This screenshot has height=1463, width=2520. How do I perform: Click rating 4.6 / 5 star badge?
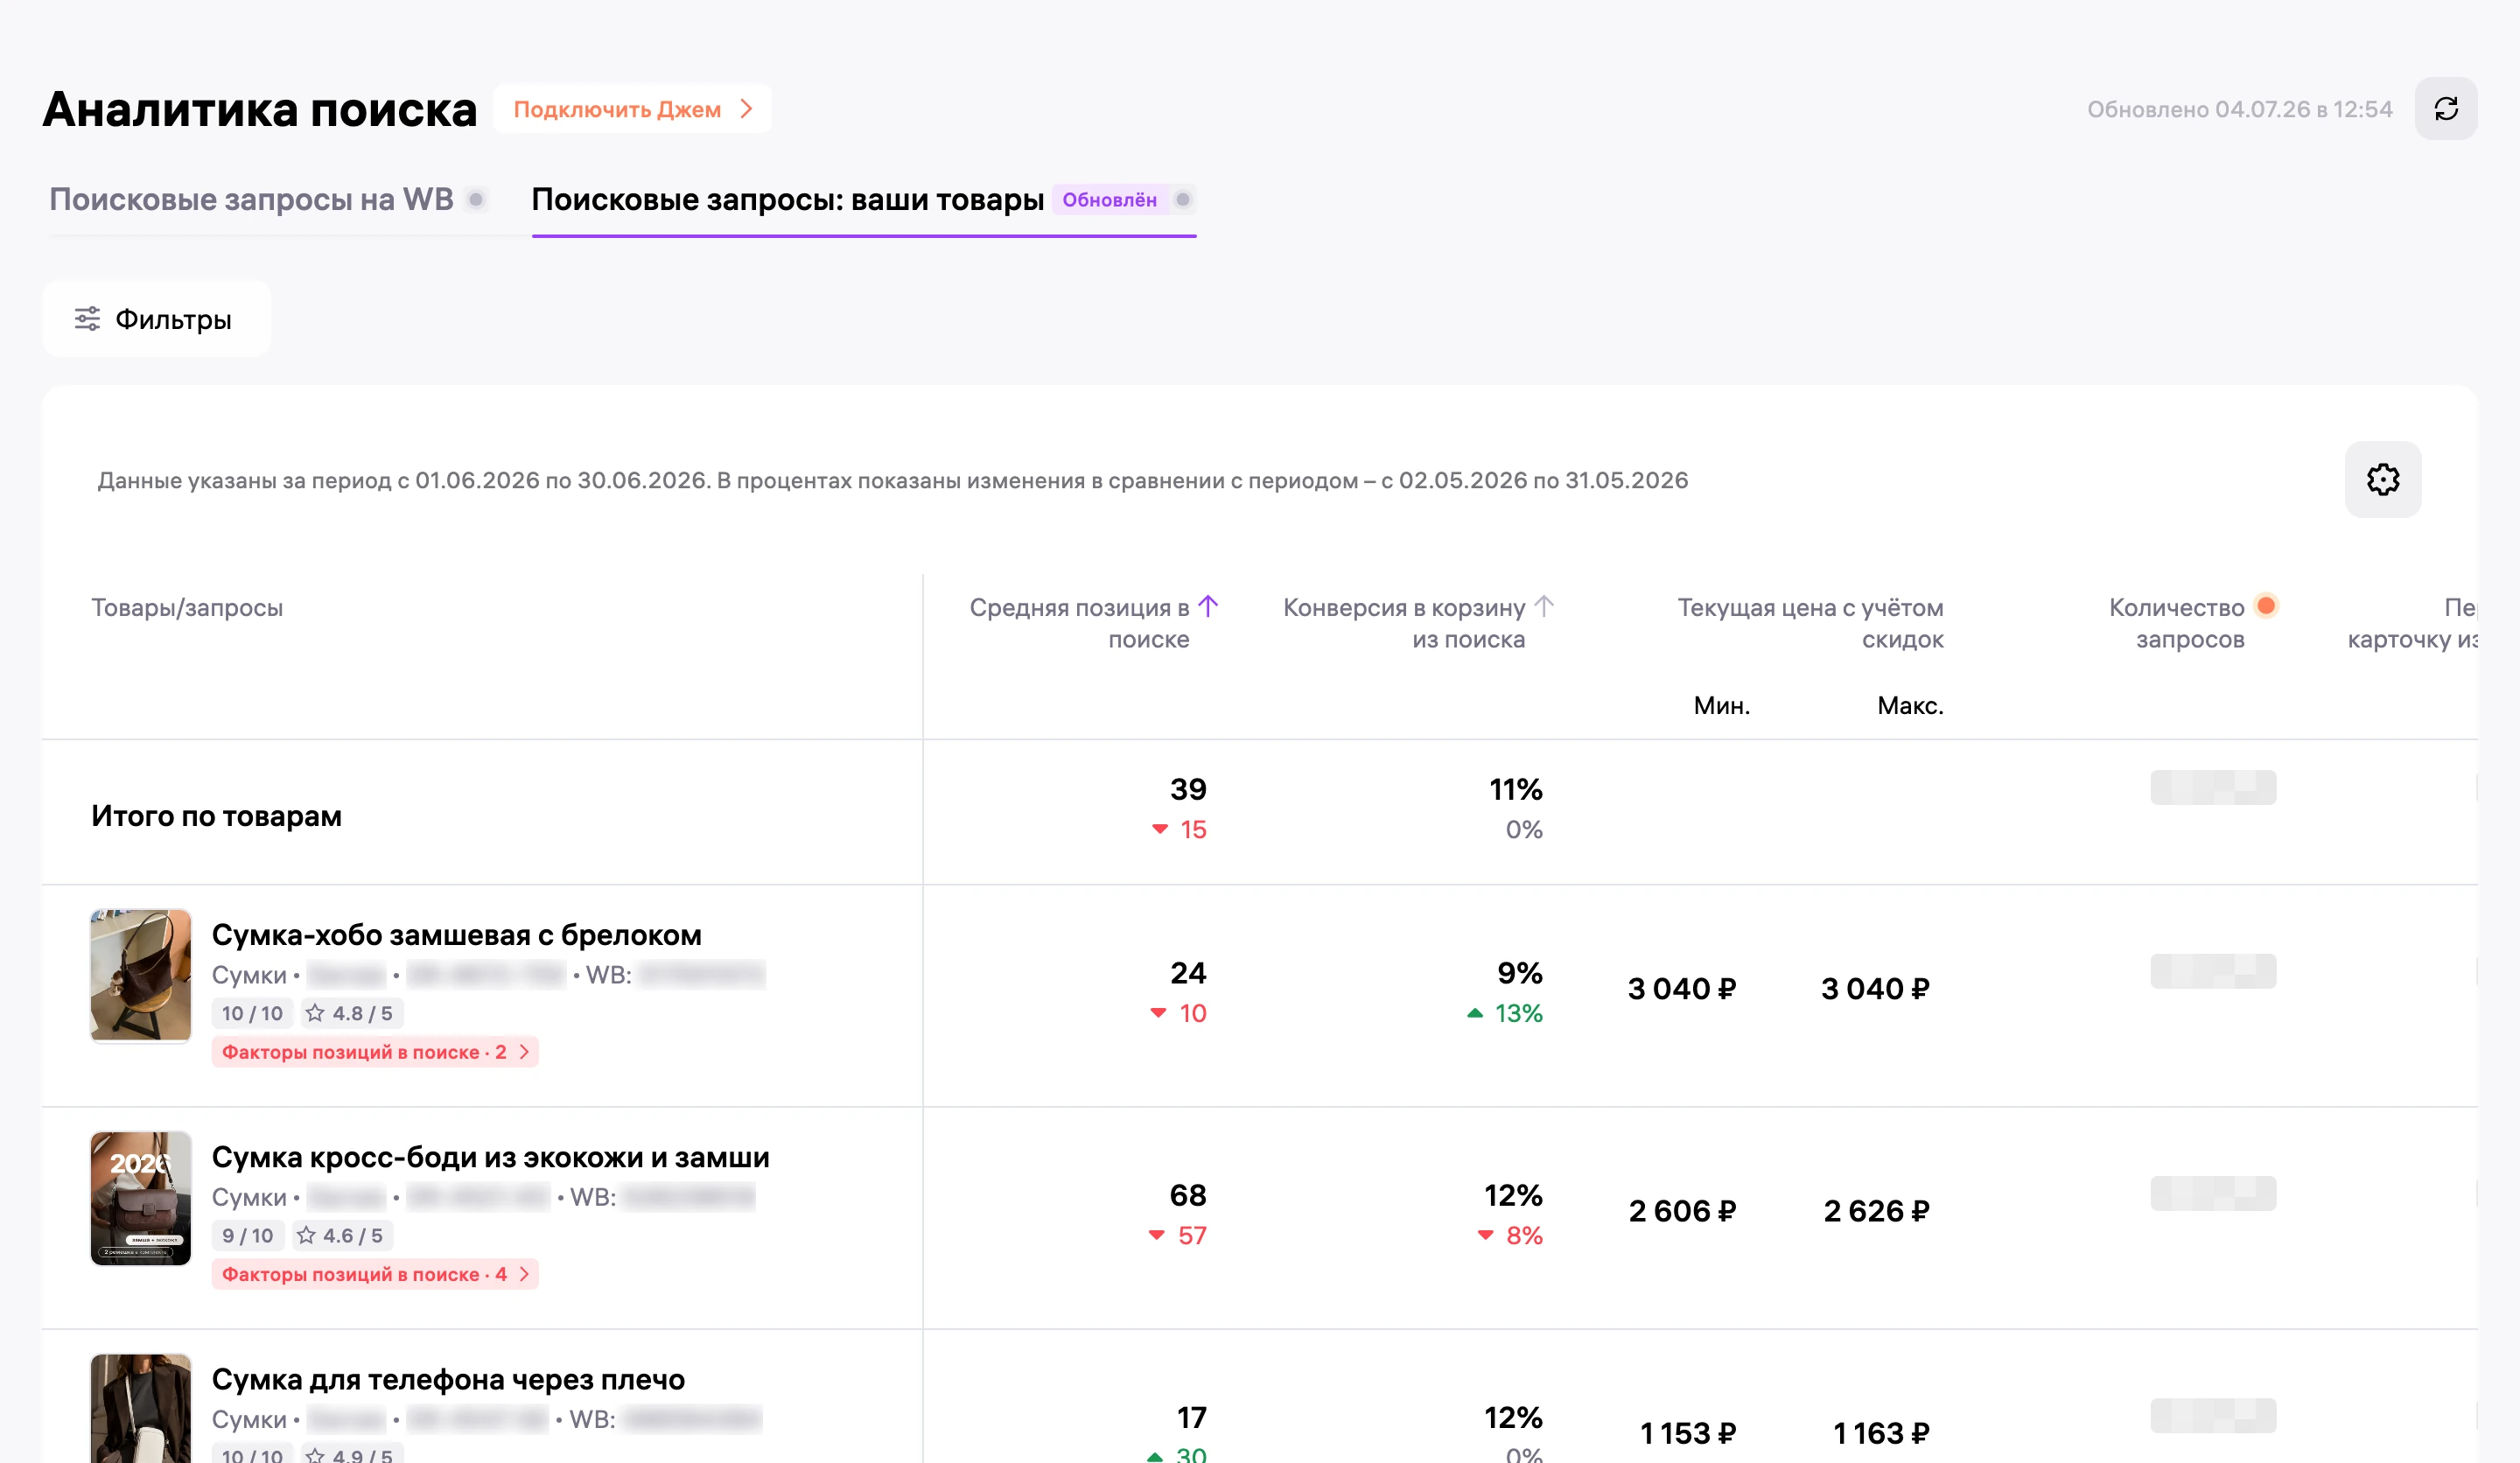pyautogui.click(x=342, y=1235)
